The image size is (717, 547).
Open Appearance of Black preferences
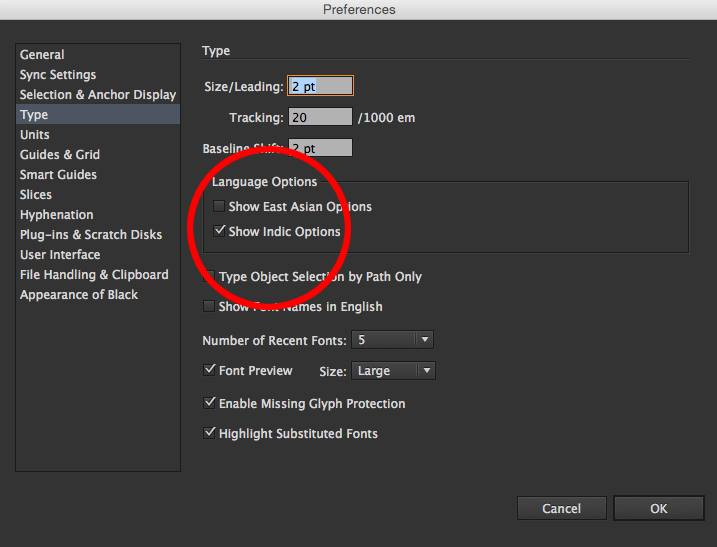tap(79, 295)
